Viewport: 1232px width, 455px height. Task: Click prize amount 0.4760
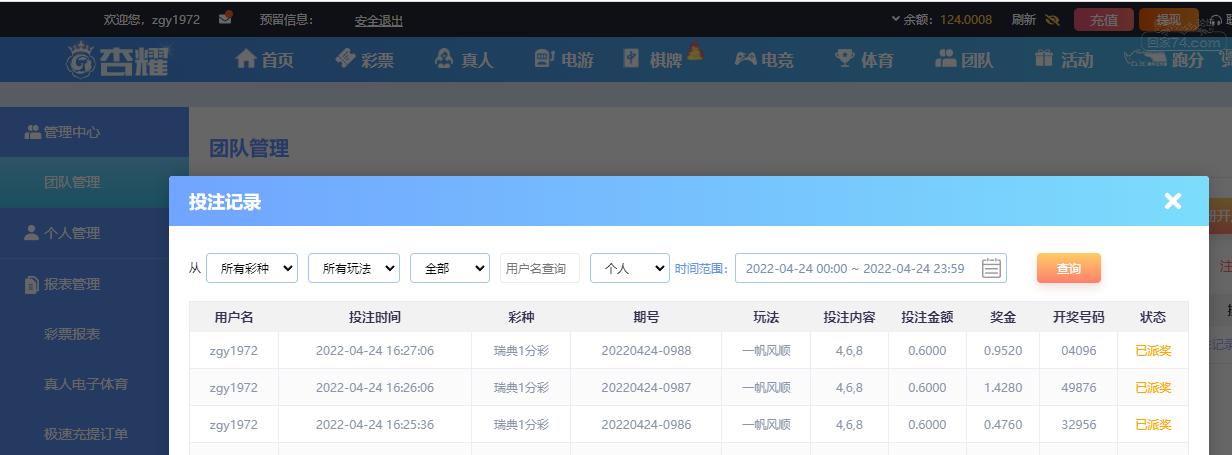click(1003, 425)
